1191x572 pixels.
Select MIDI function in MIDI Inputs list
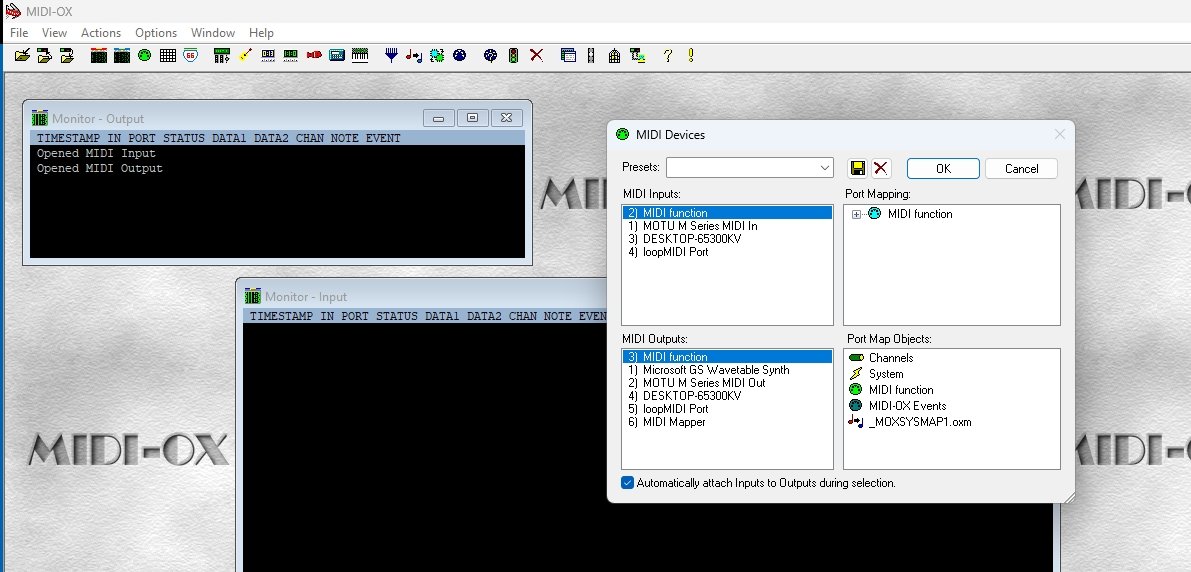[x=727, y=213]
